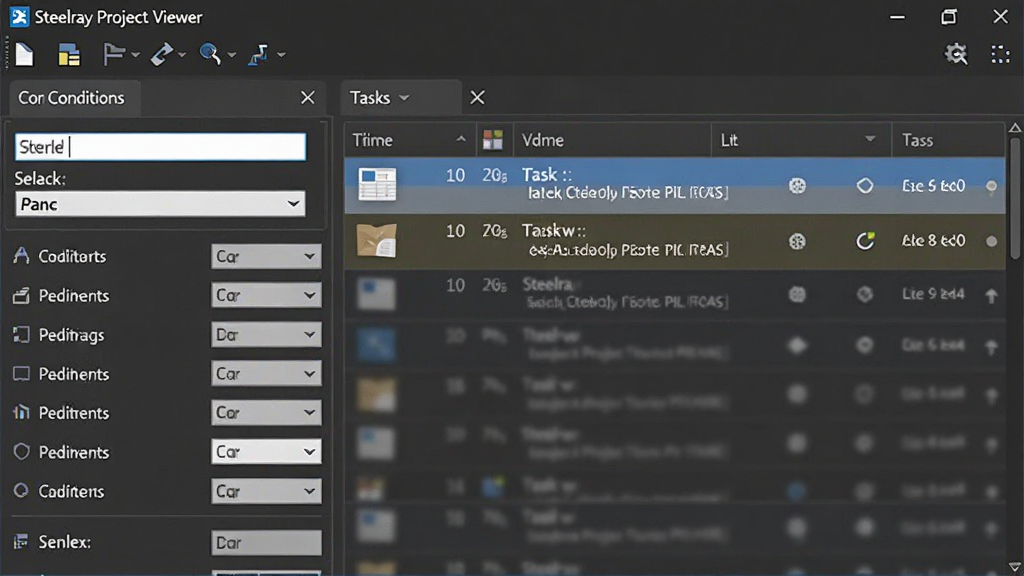
Task: Click the diamond status icon in Task :: row
Action: (x=865, y=186)
